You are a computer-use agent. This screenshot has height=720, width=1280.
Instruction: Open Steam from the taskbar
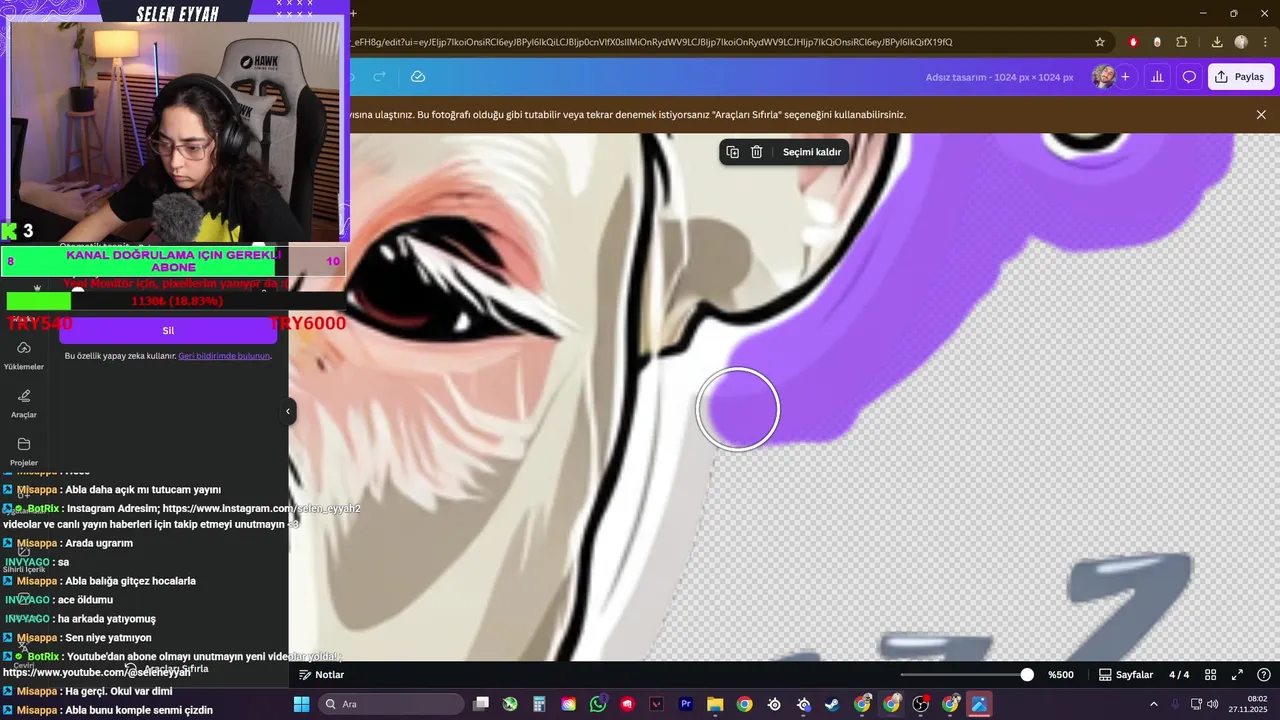coord(832,704)
